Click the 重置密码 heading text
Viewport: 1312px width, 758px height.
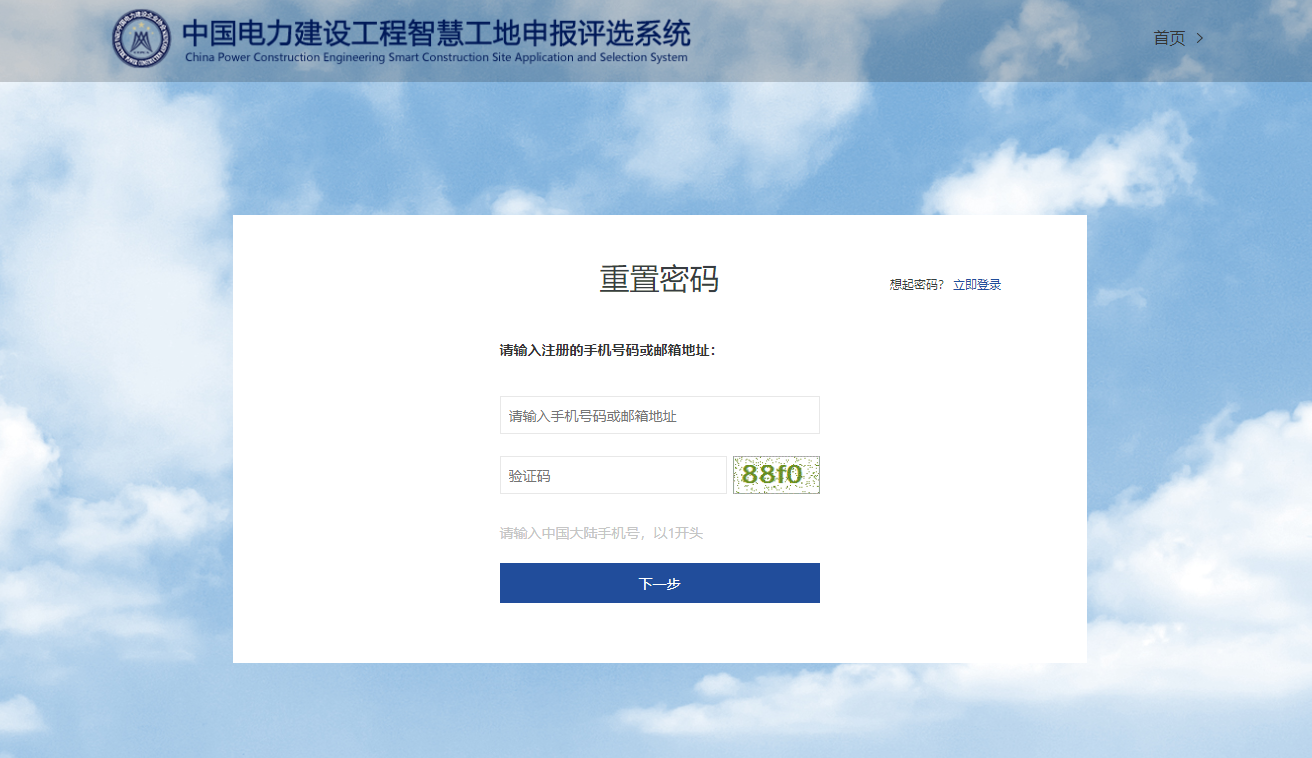(659, 279)
